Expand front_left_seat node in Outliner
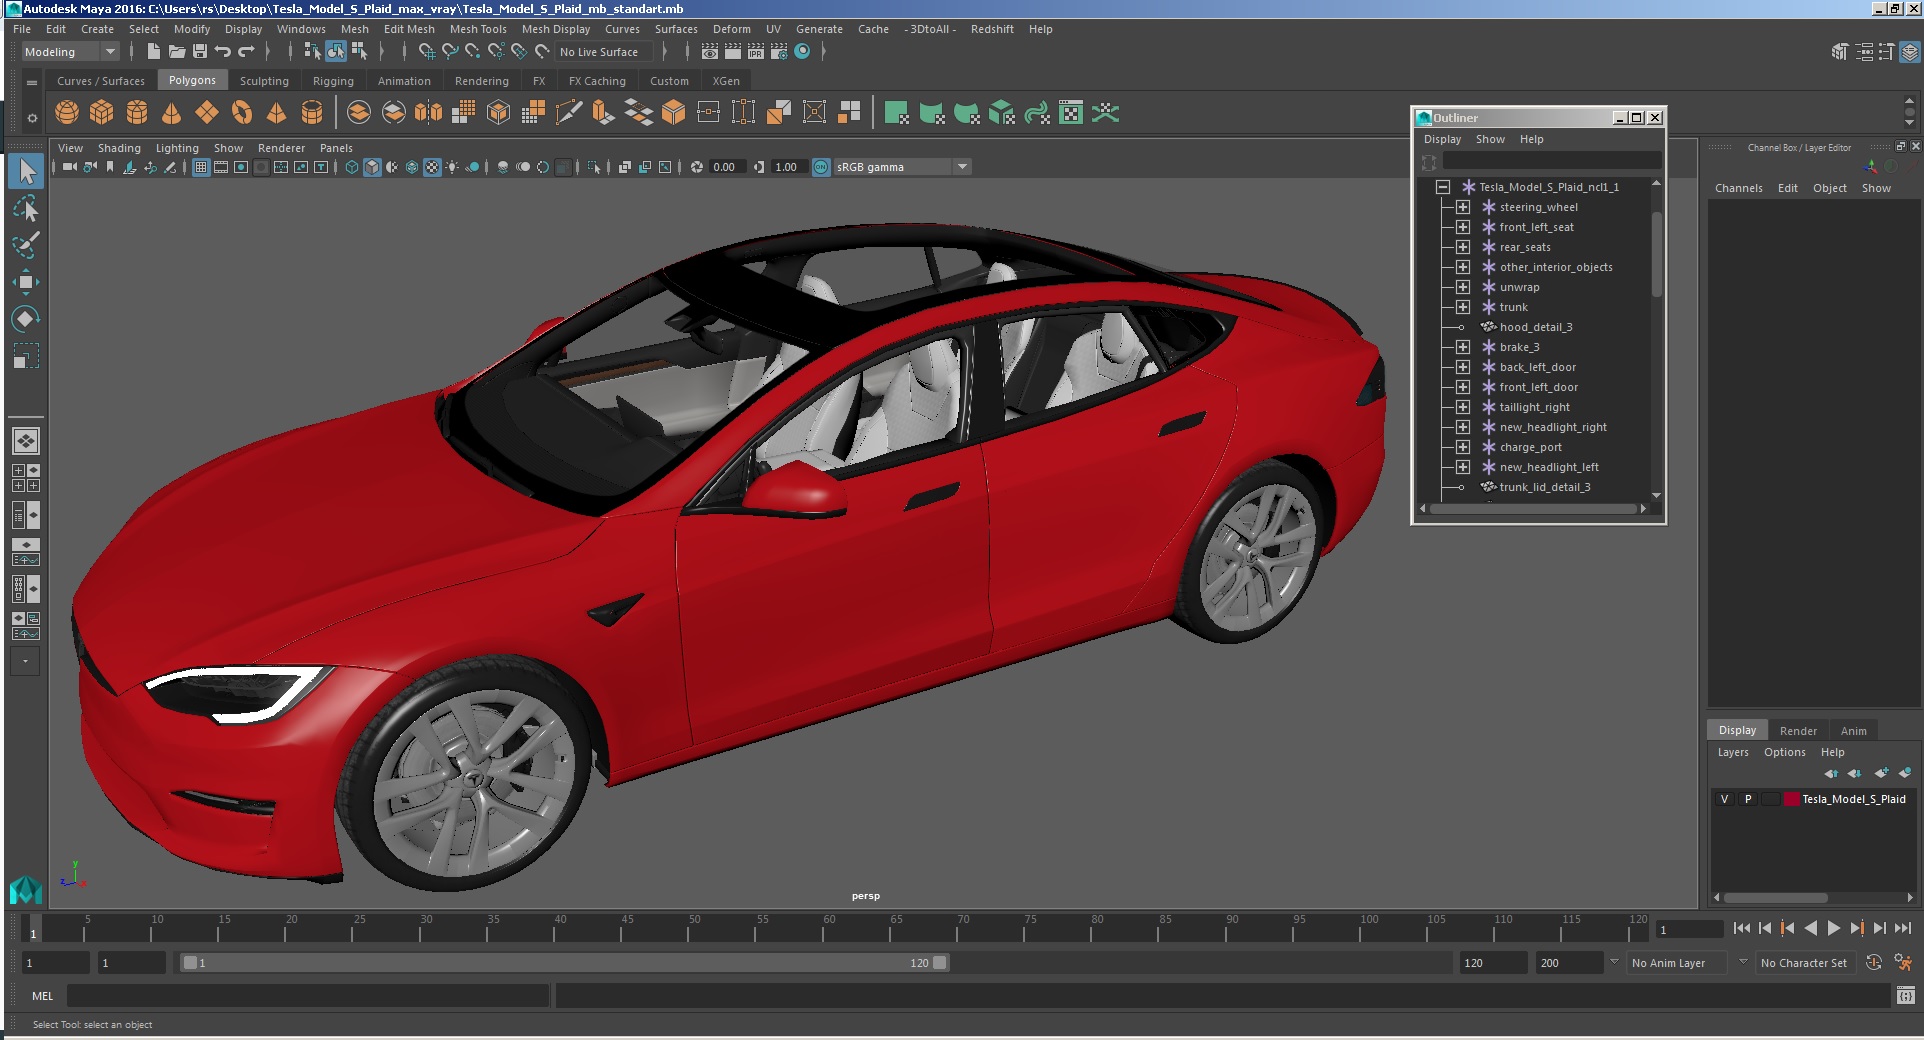The height and width of the screenshot is (1040, 1924). point(1463,227)
